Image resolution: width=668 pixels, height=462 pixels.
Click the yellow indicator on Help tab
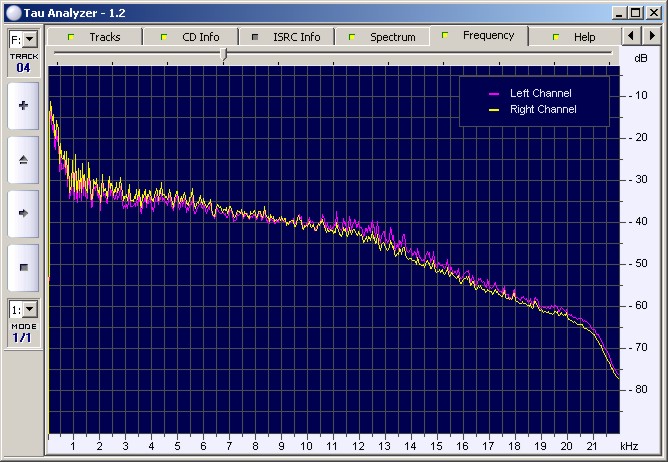[556, 37]
